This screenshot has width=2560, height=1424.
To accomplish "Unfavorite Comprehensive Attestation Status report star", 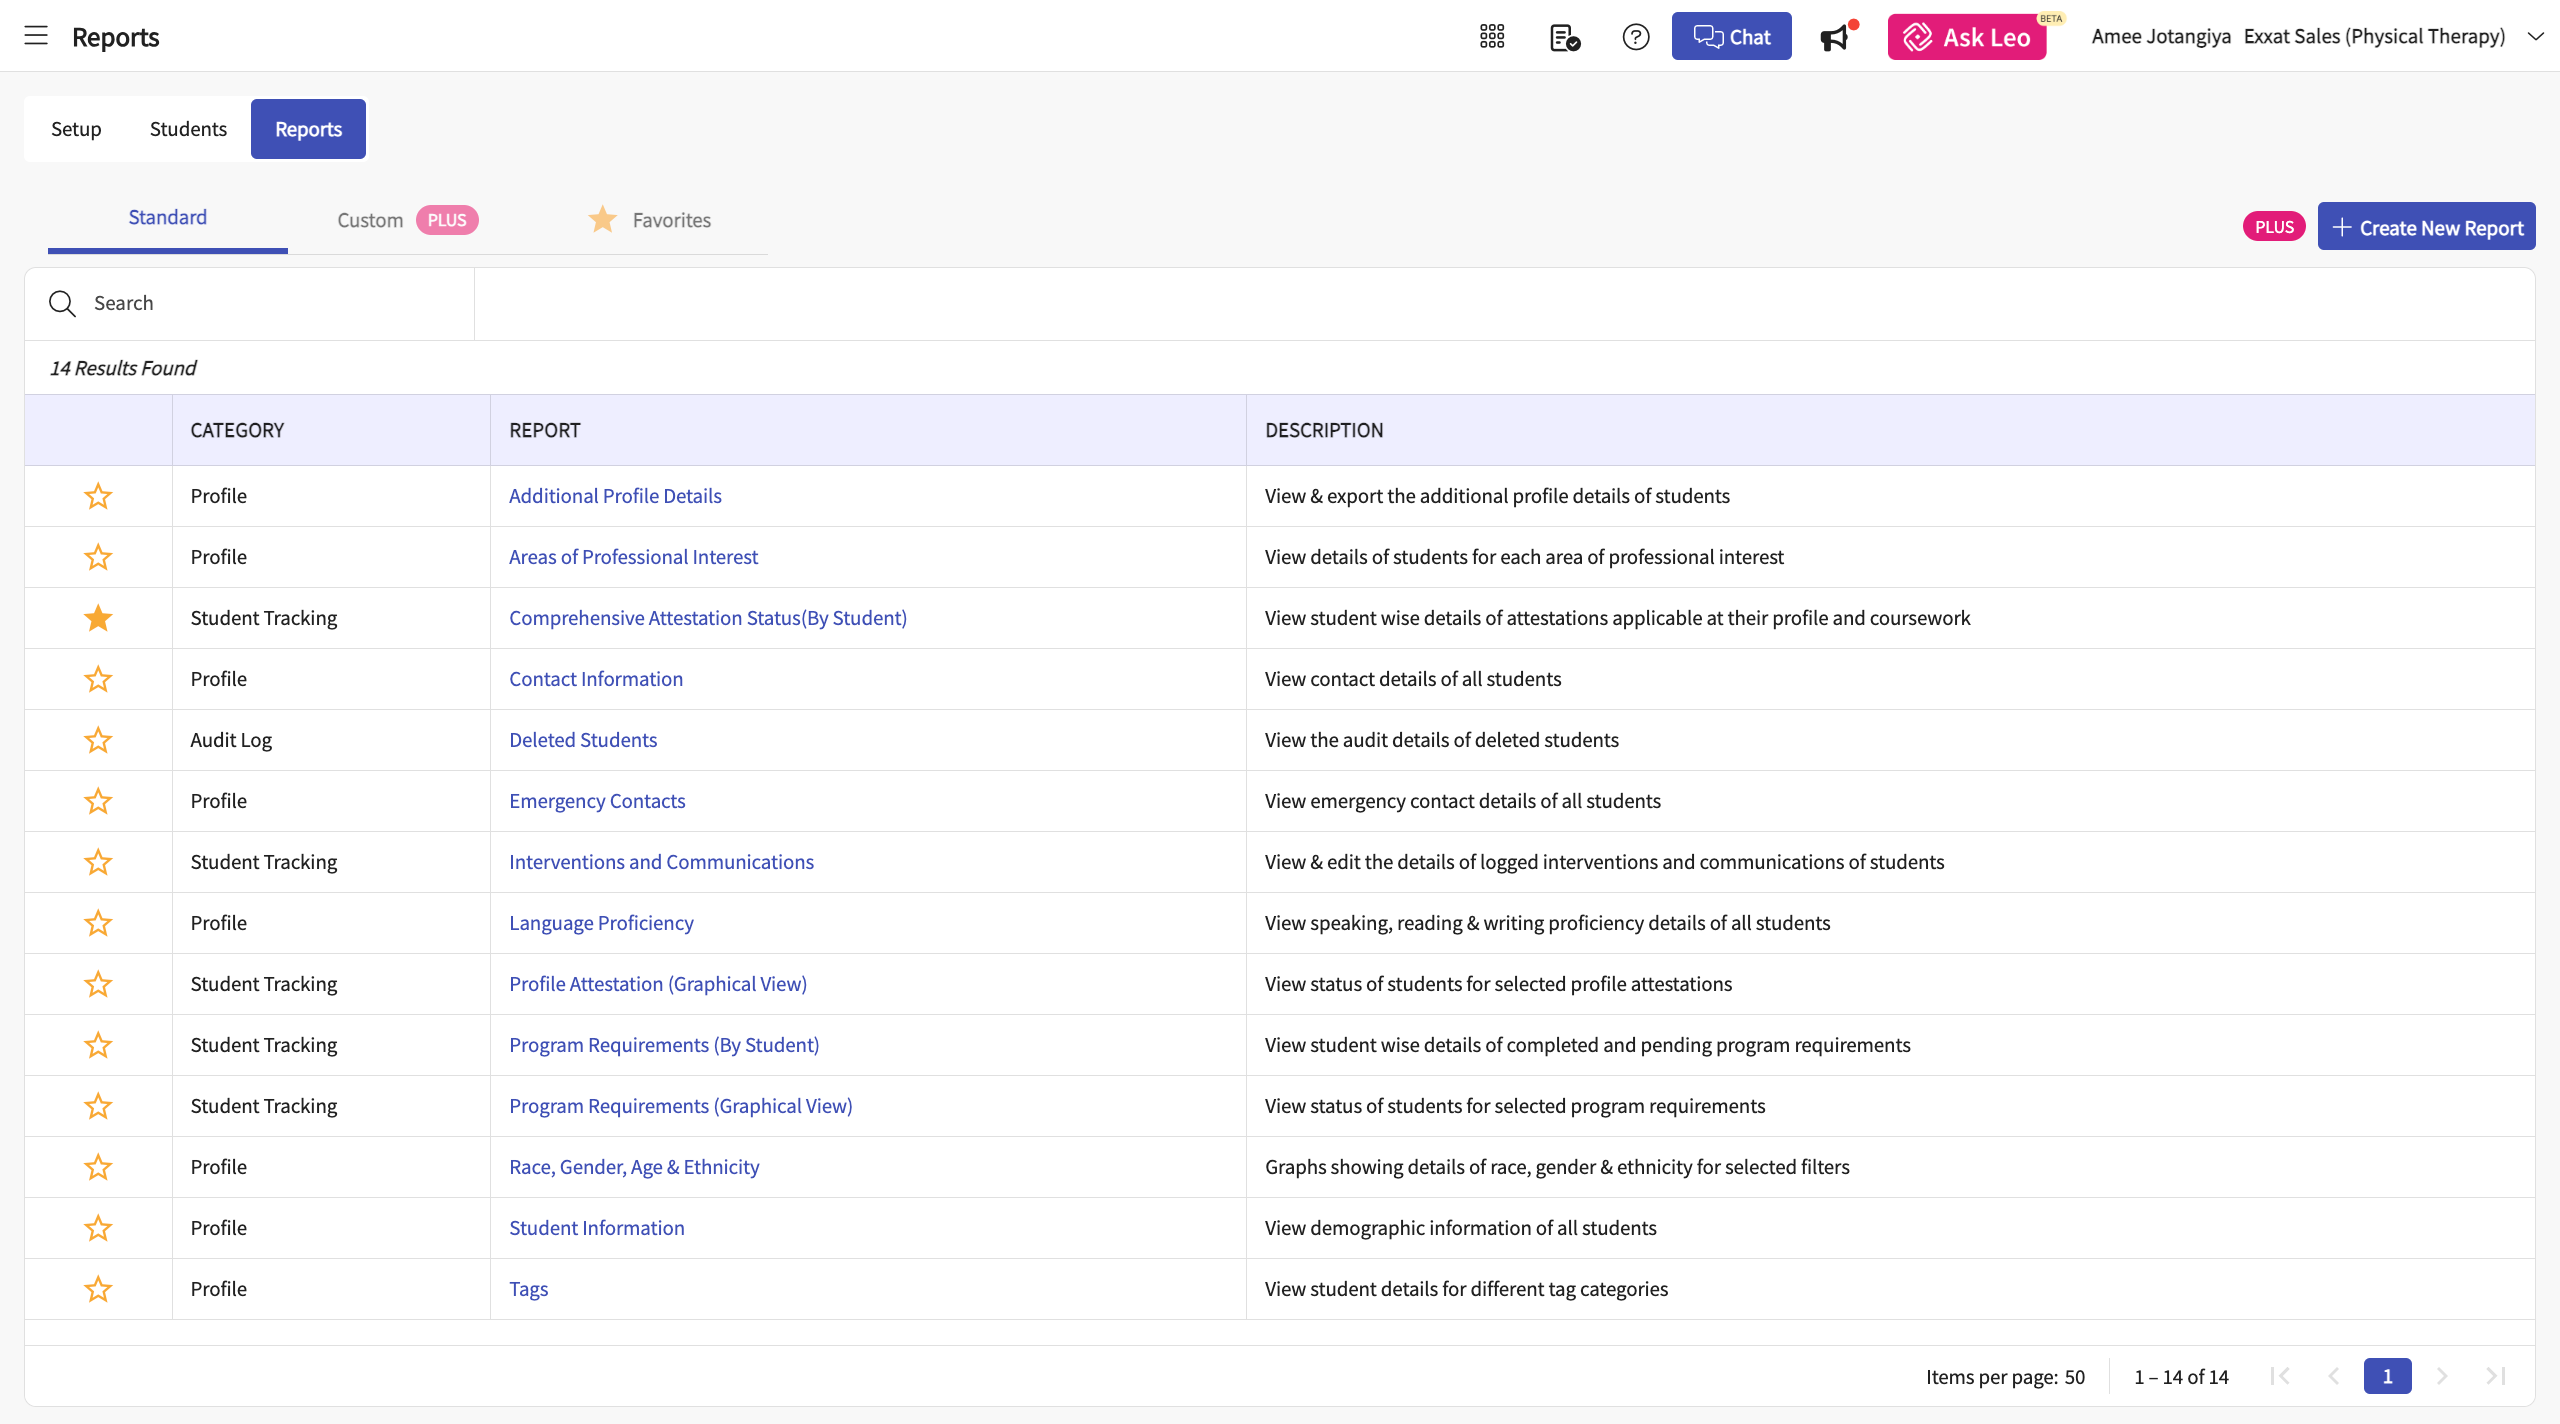I will click(98, 618).
